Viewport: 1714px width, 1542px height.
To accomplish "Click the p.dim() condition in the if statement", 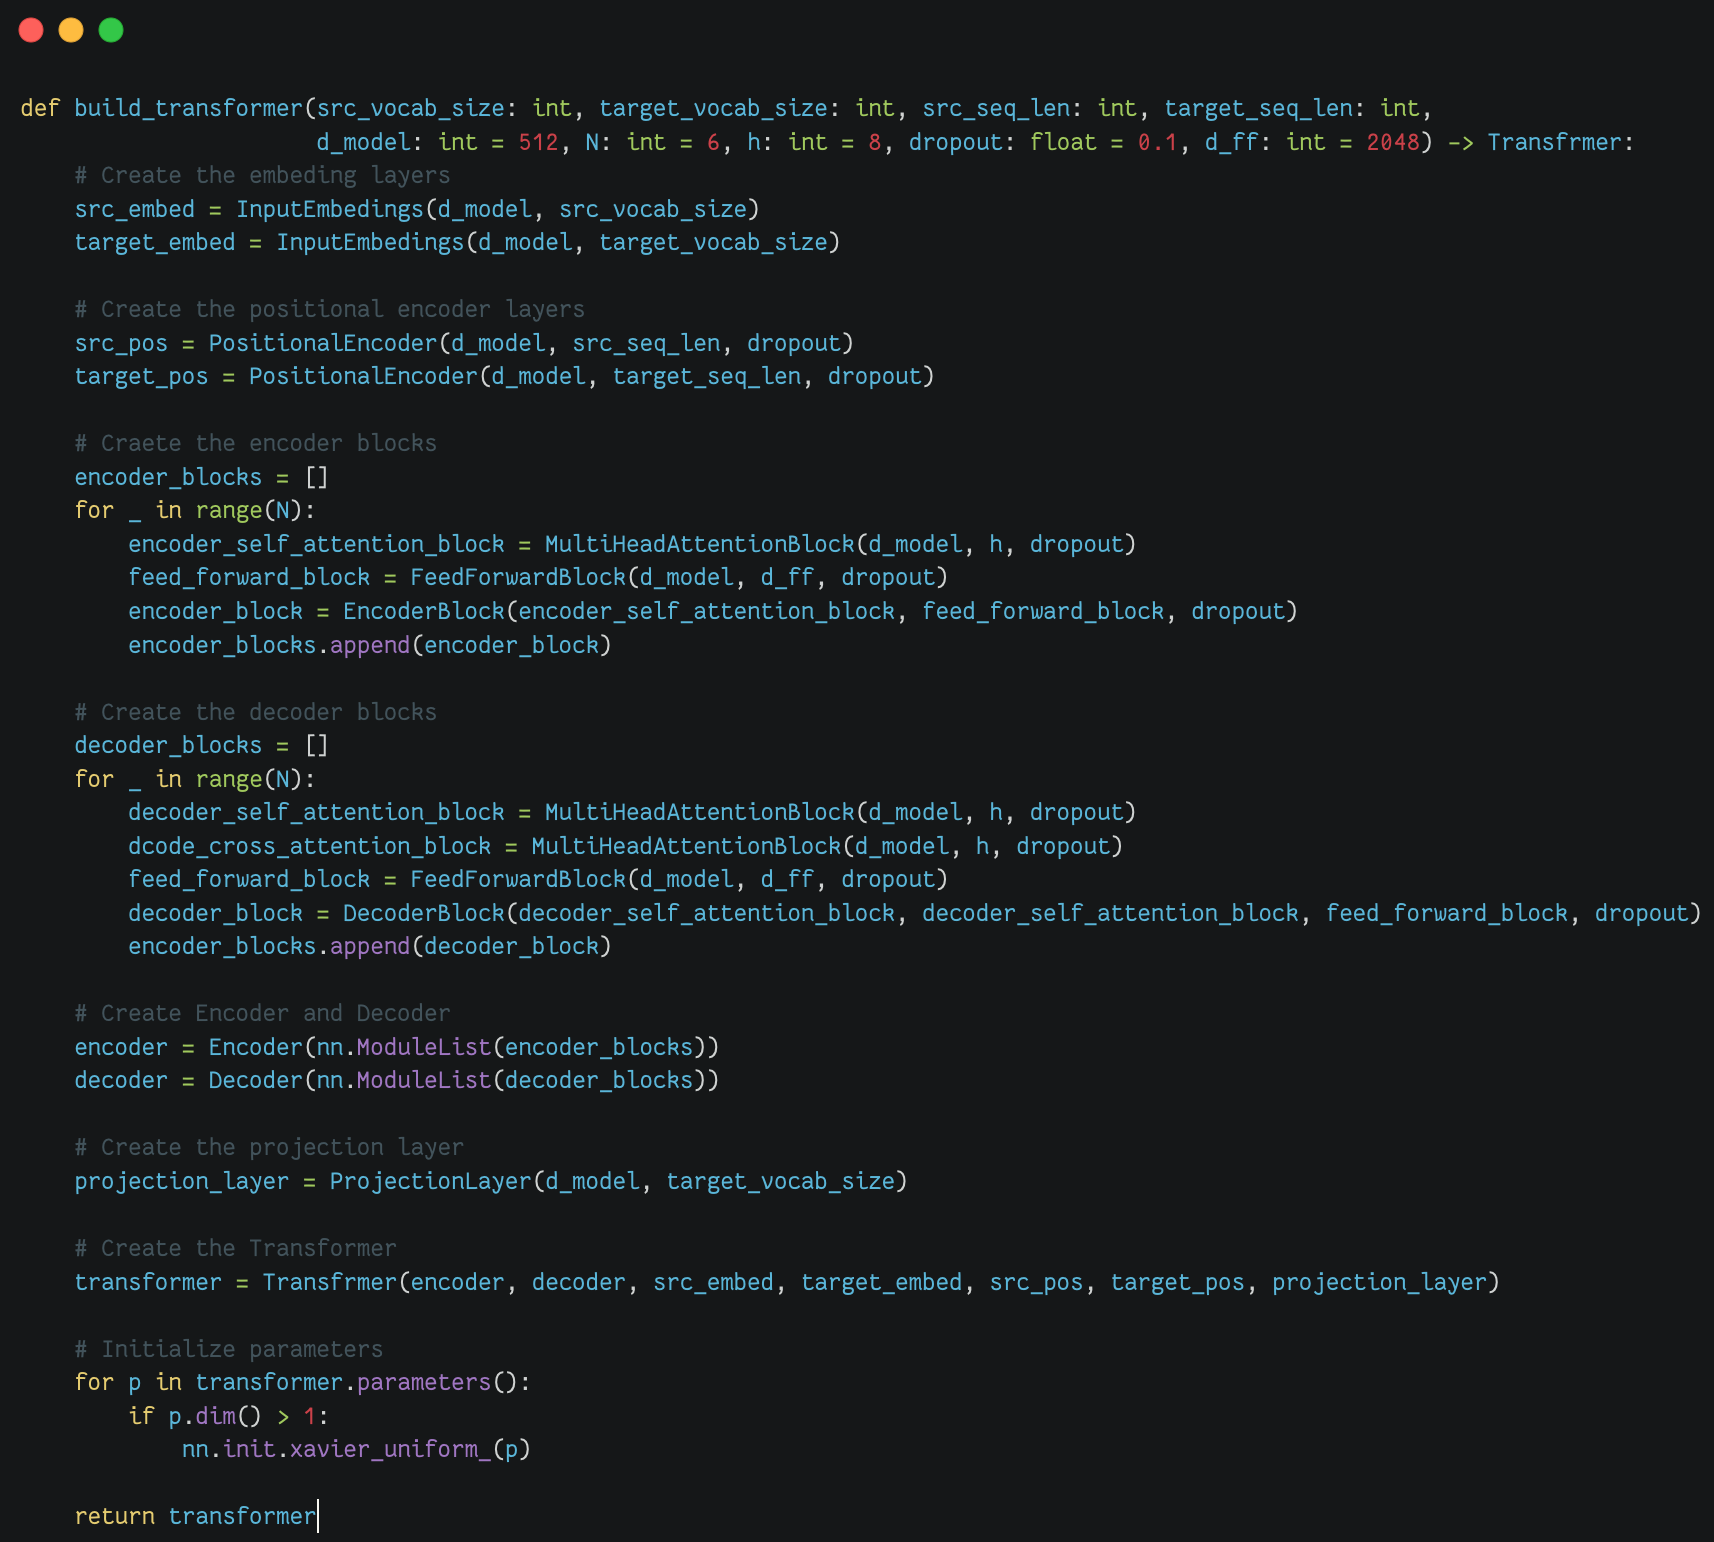I will (214, 1416).
